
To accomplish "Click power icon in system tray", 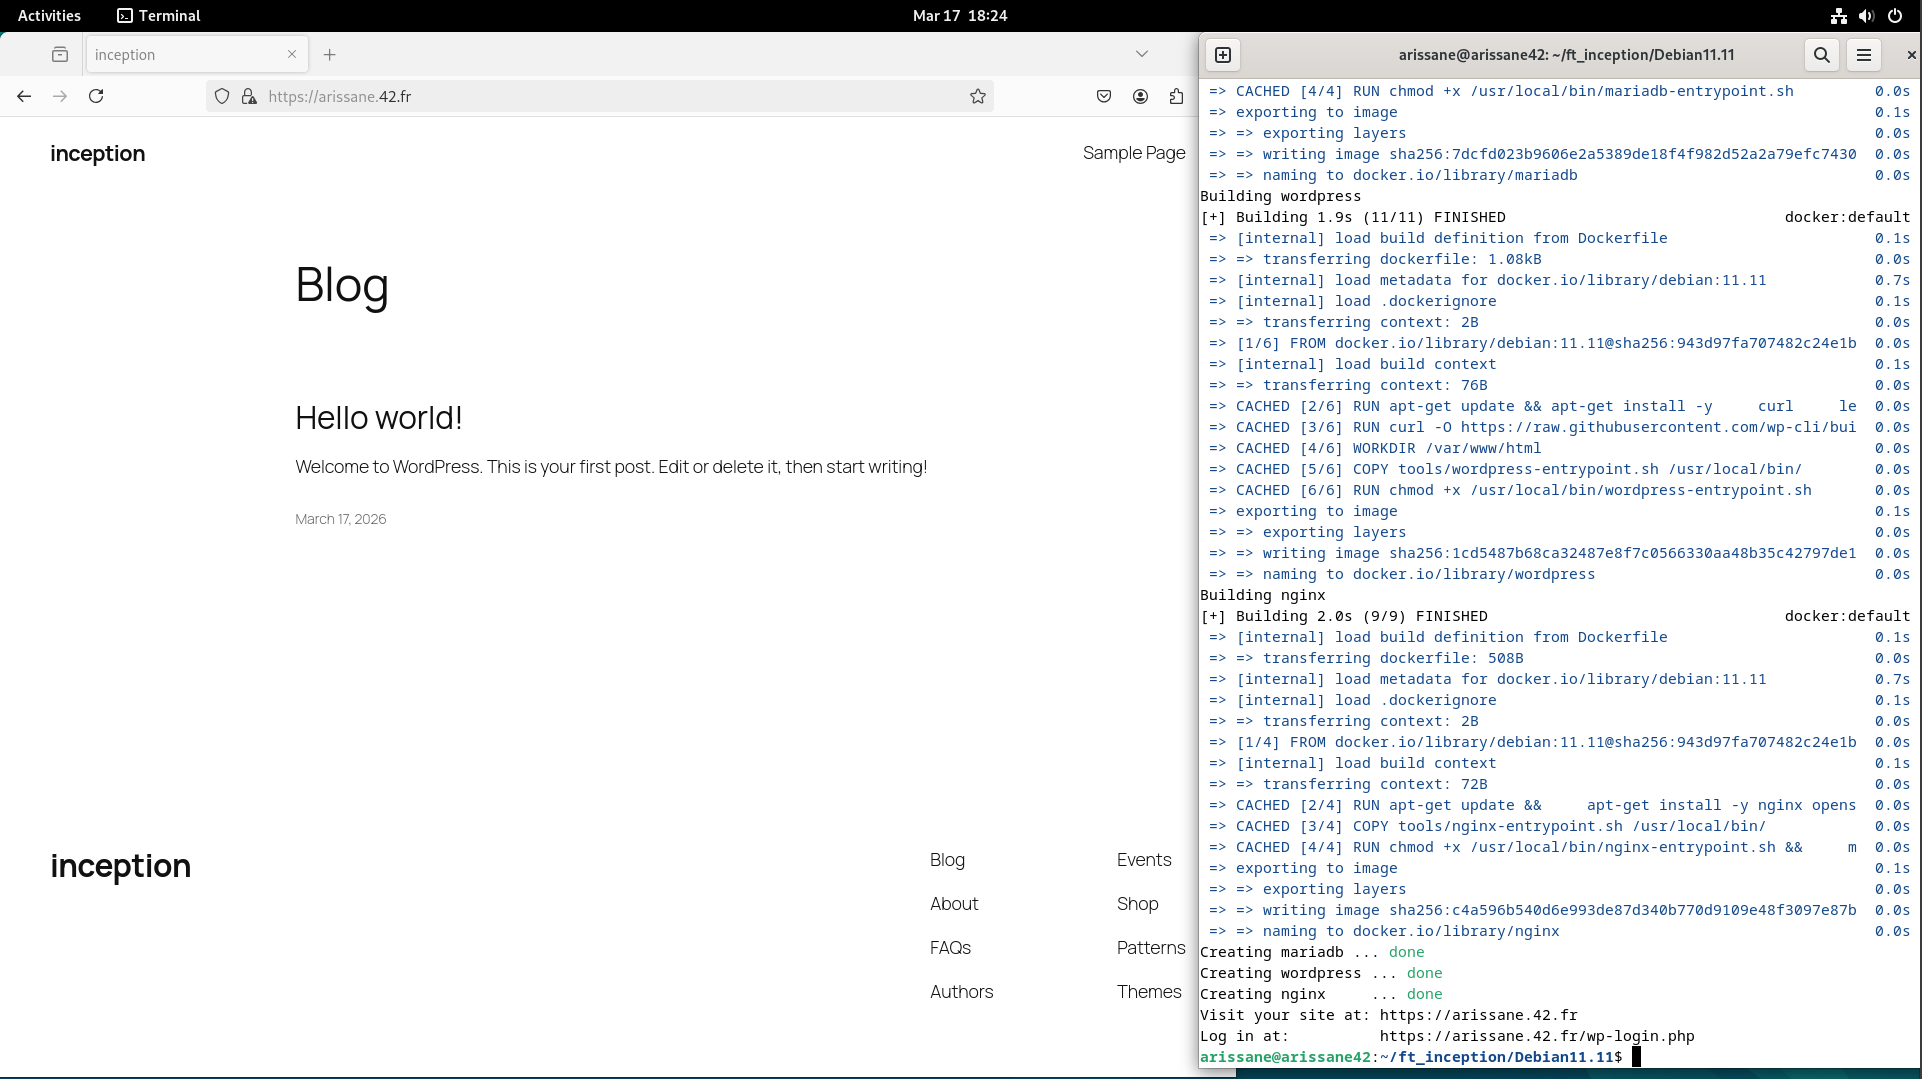I will point(1894,15).
